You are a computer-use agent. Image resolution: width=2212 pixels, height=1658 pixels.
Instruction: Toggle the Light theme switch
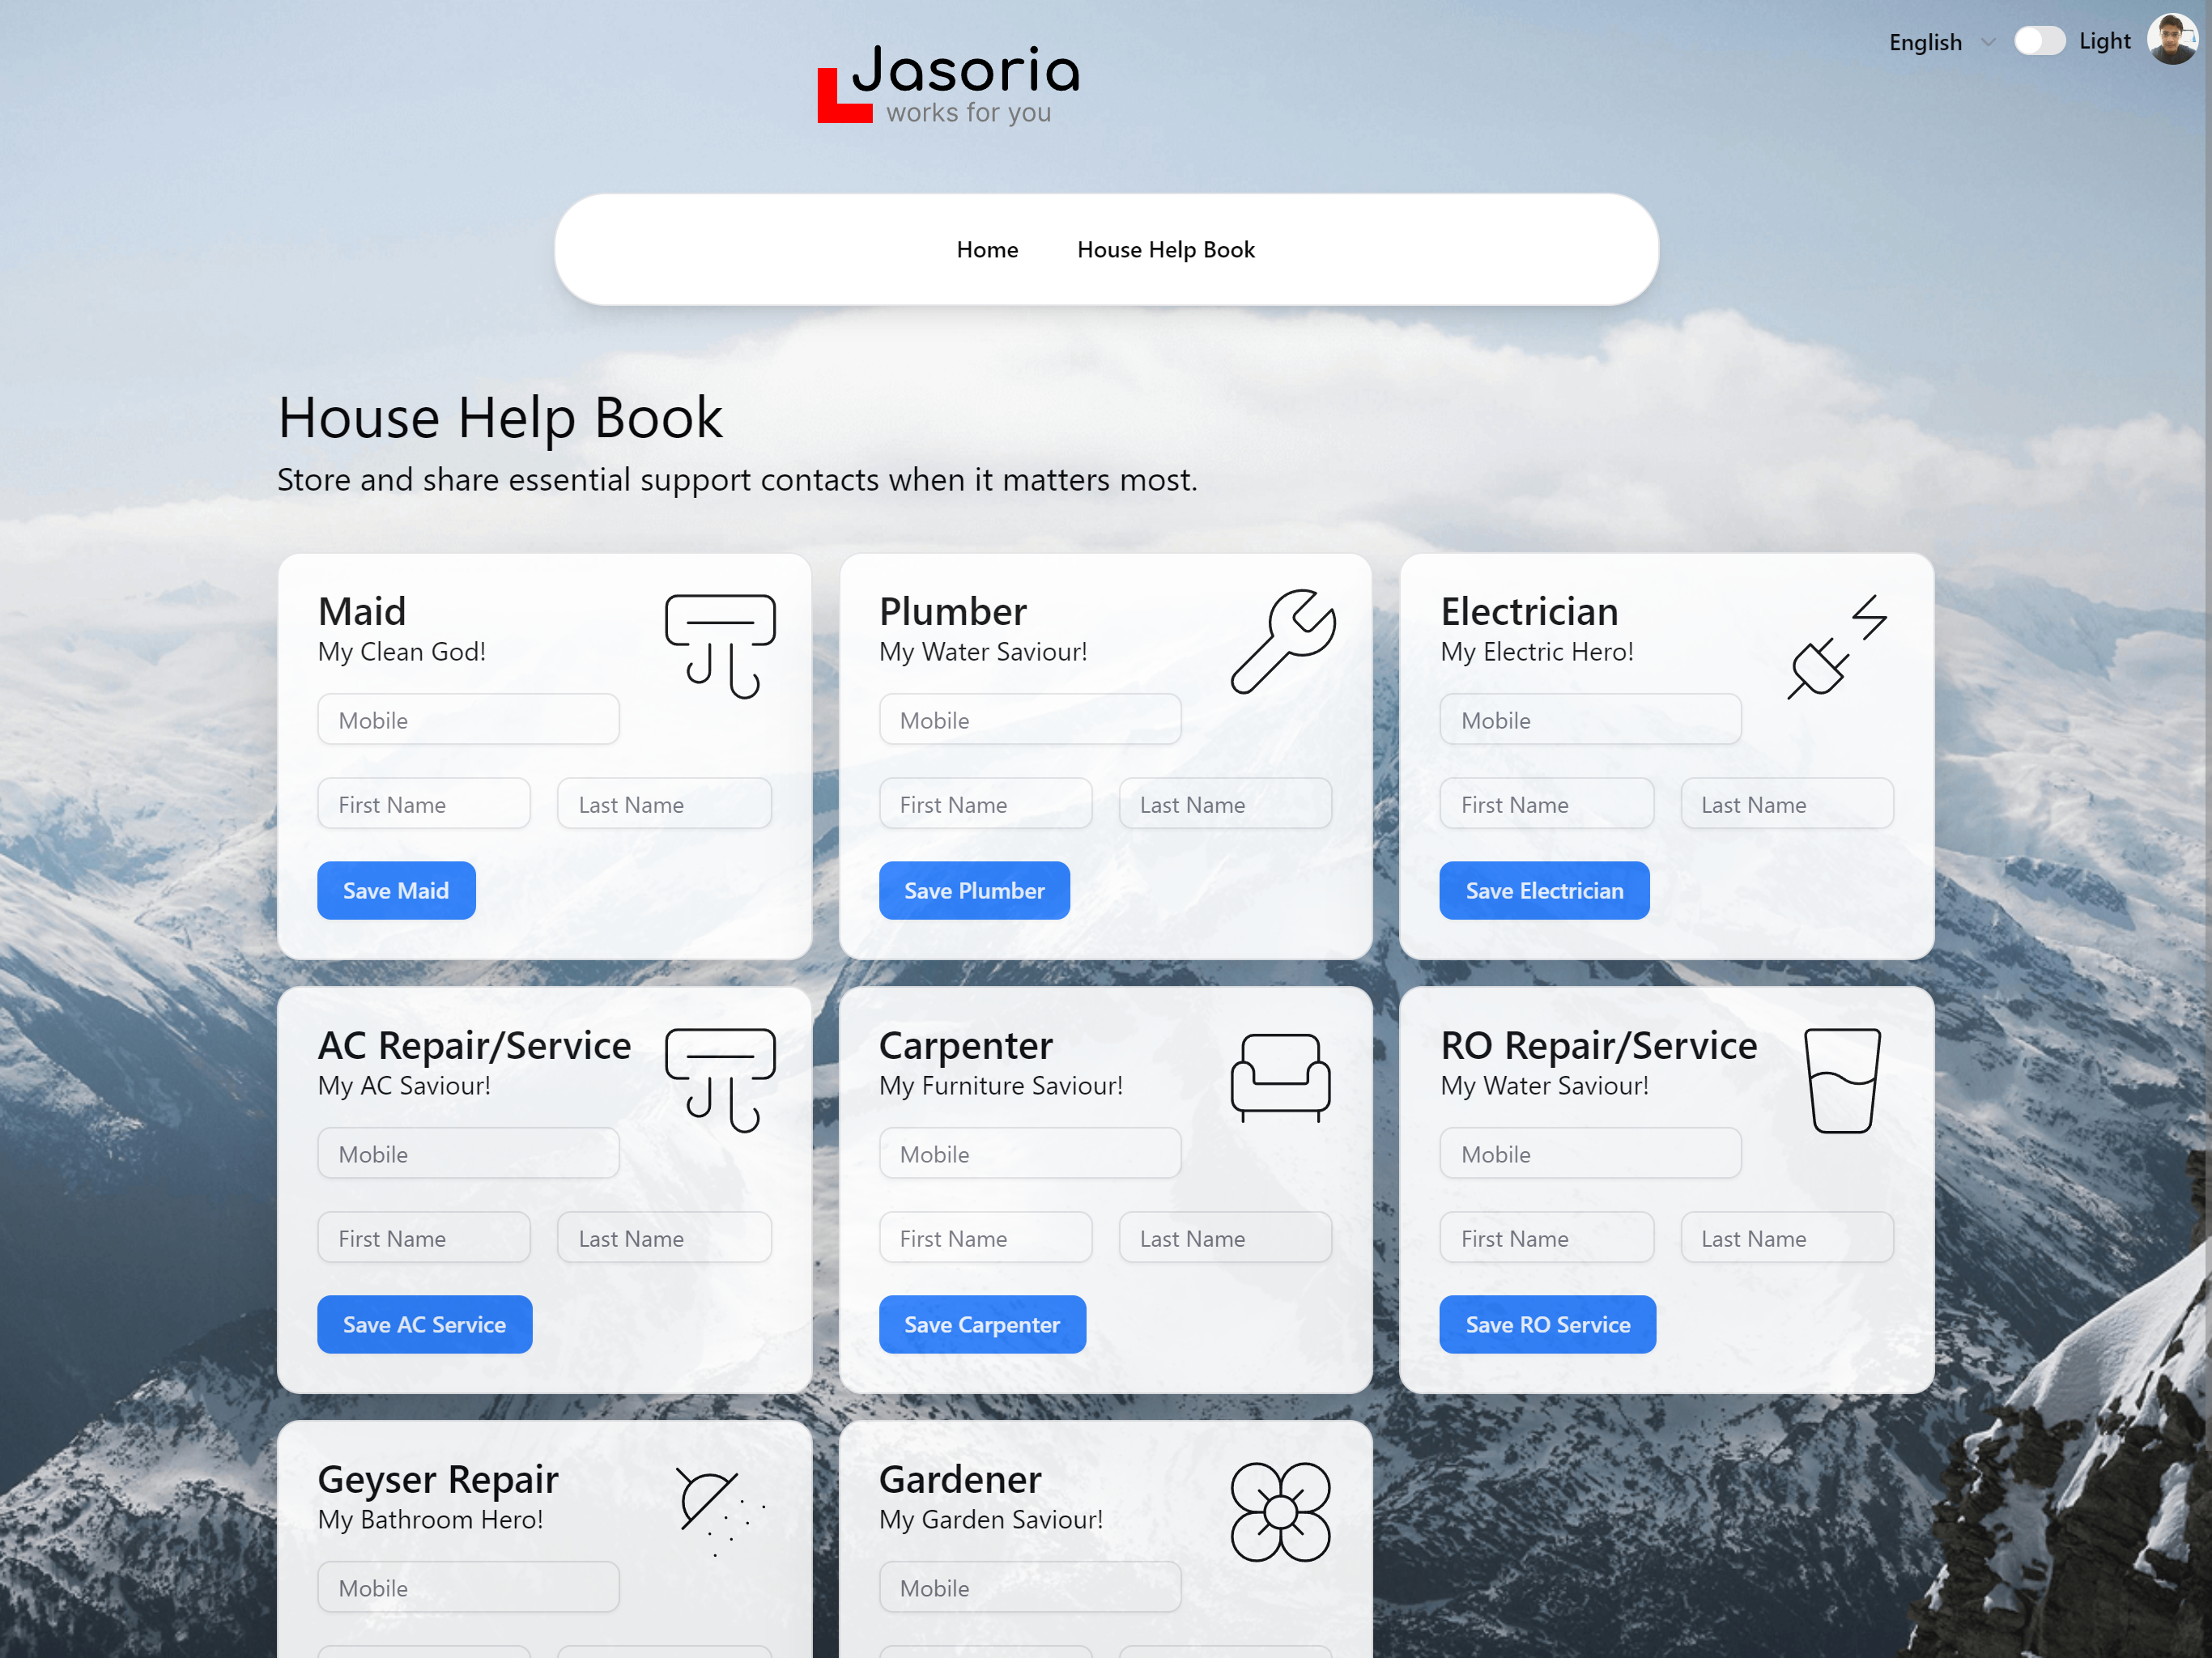pos(2039,41)
